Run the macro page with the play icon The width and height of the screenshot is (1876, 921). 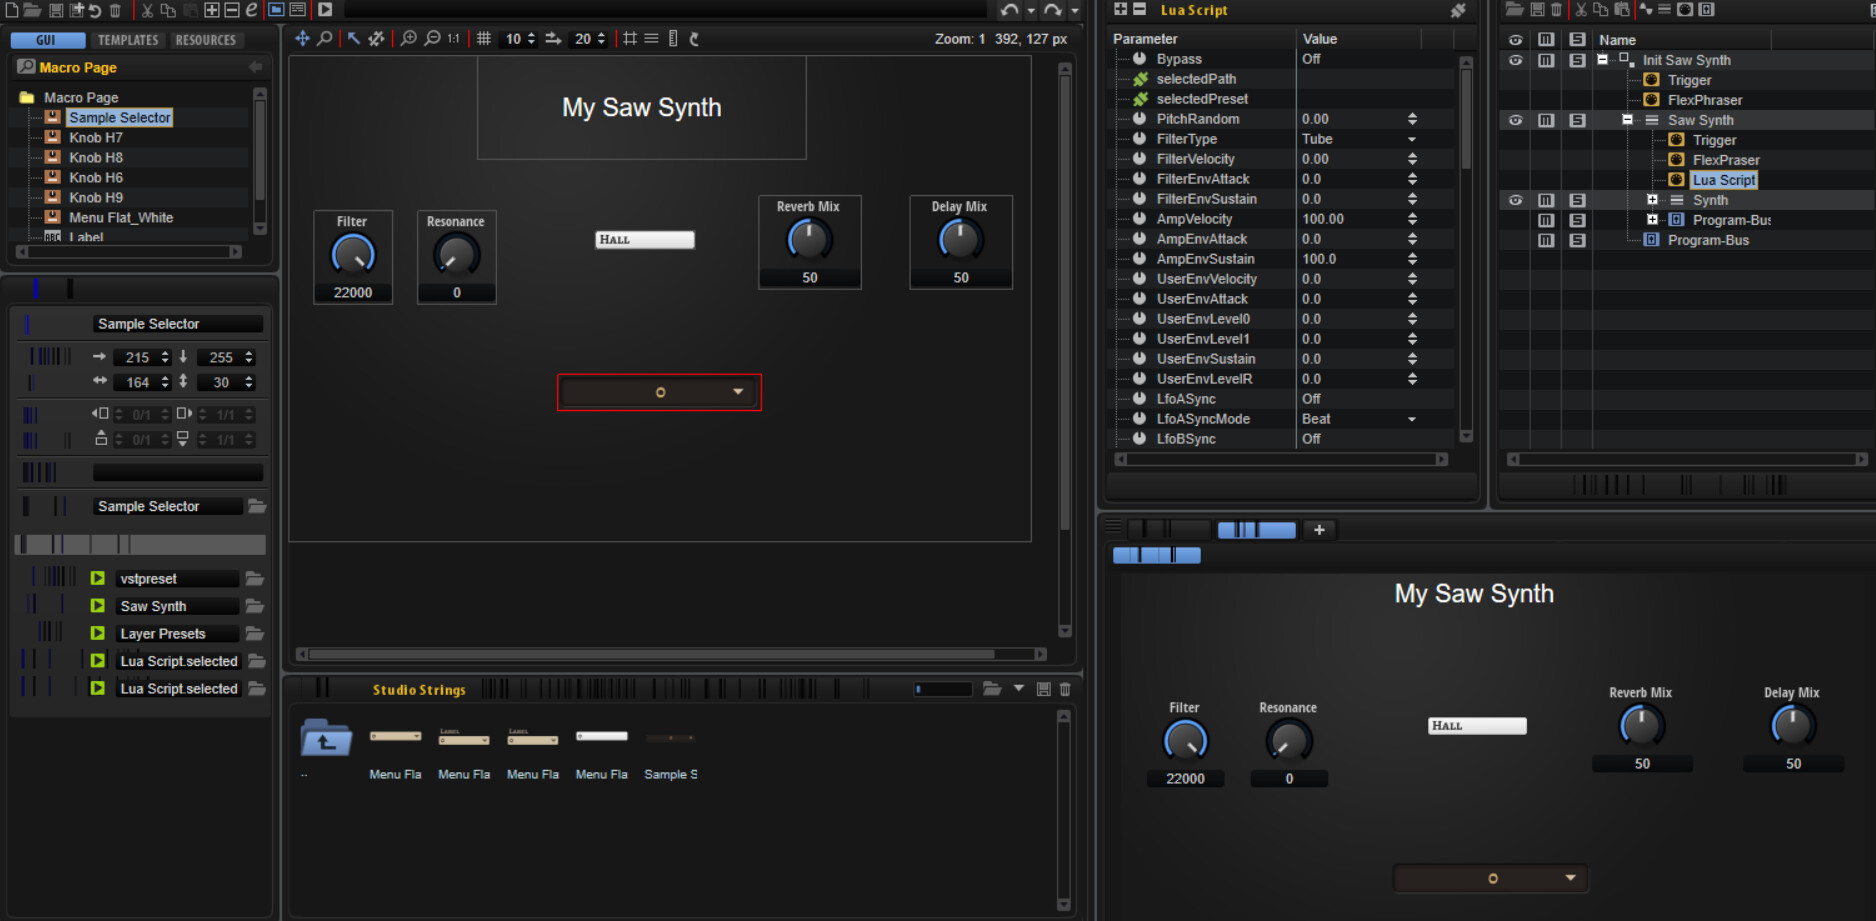[325, 10]
